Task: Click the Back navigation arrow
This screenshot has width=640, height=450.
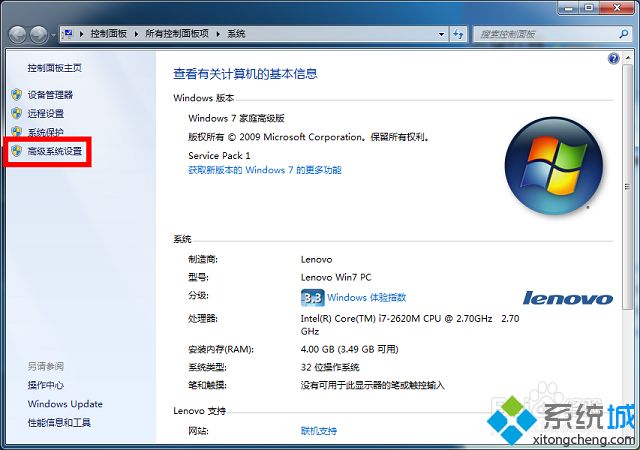Action: click(17, 34)
